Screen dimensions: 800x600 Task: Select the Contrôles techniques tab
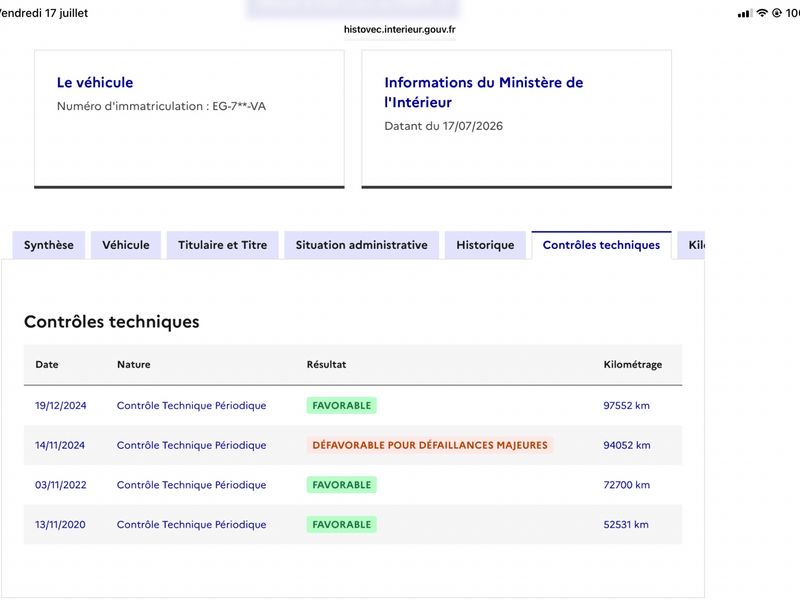pos(601,245)
